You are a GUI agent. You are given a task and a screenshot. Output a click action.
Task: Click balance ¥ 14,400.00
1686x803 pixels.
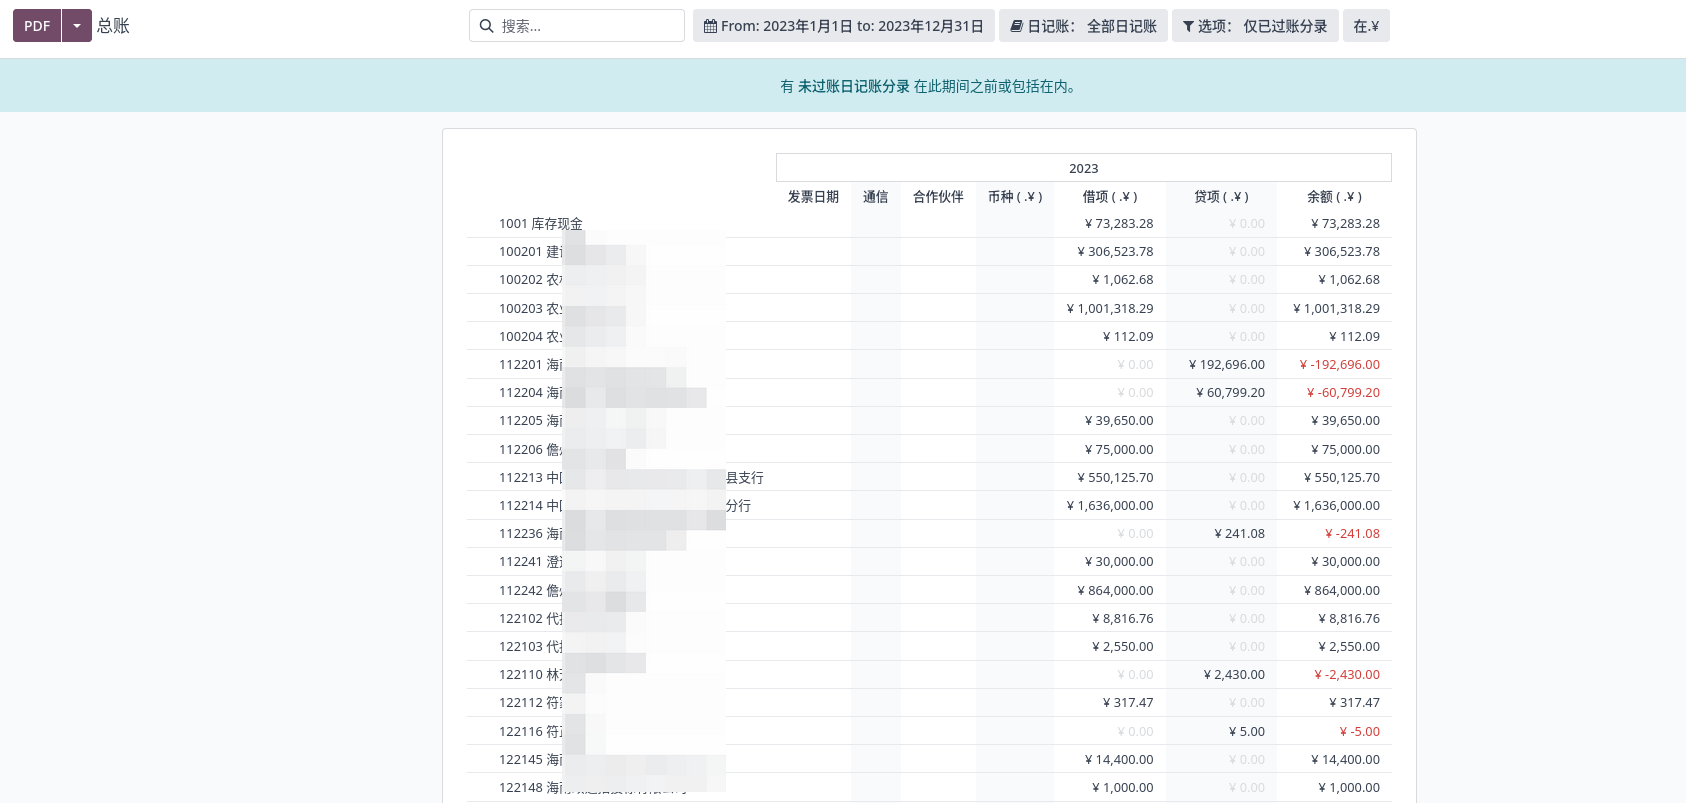click(1345, 760)
